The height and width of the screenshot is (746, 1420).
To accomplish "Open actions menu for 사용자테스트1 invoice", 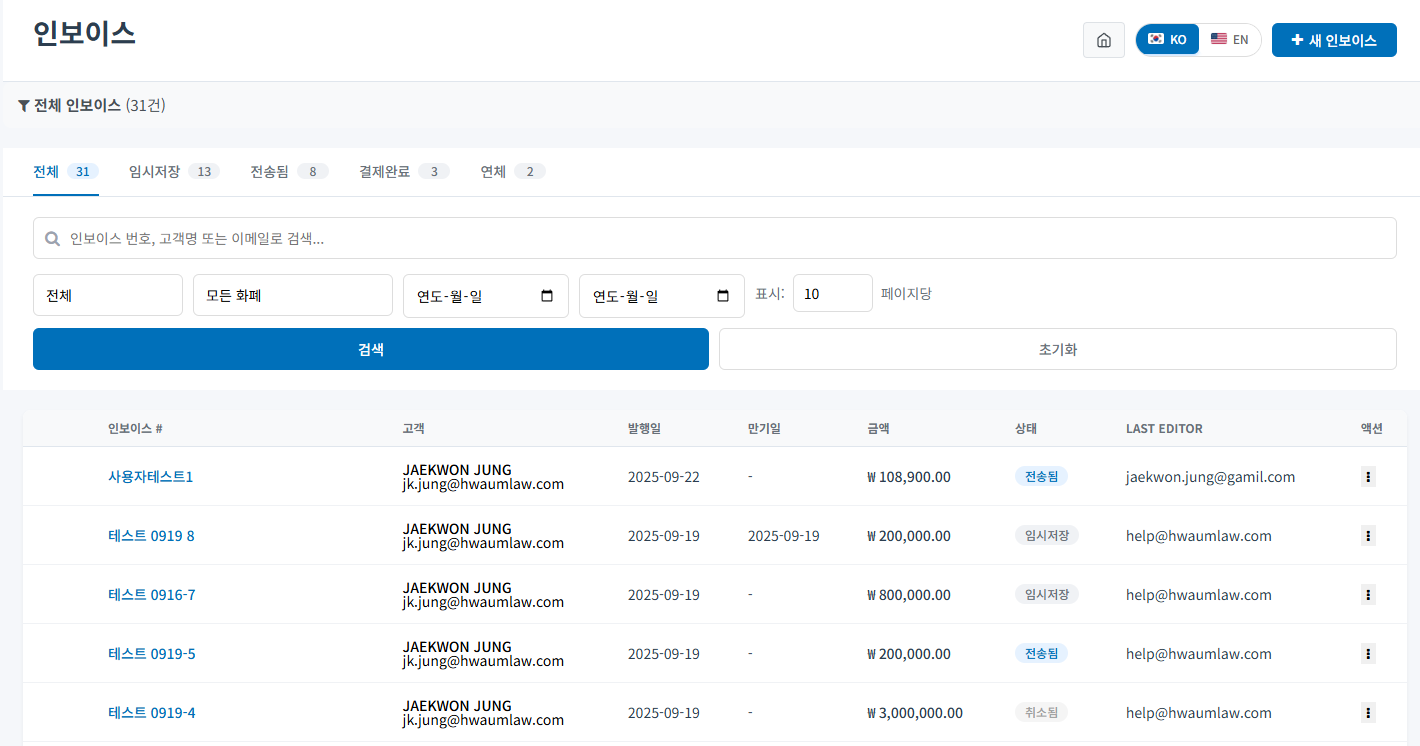I will [x=1367, y=477].
